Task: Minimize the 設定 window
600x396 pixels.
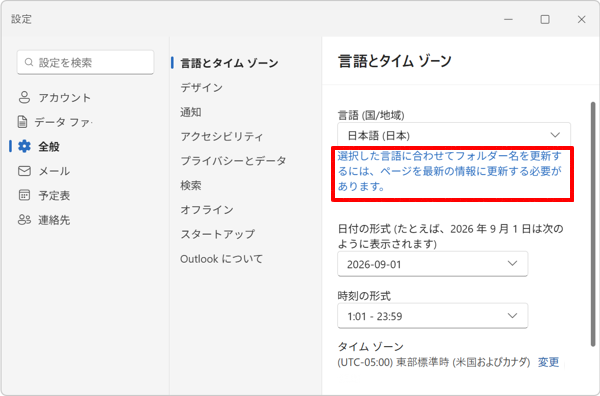Action: pyautogui.click(x=508, y=19)
